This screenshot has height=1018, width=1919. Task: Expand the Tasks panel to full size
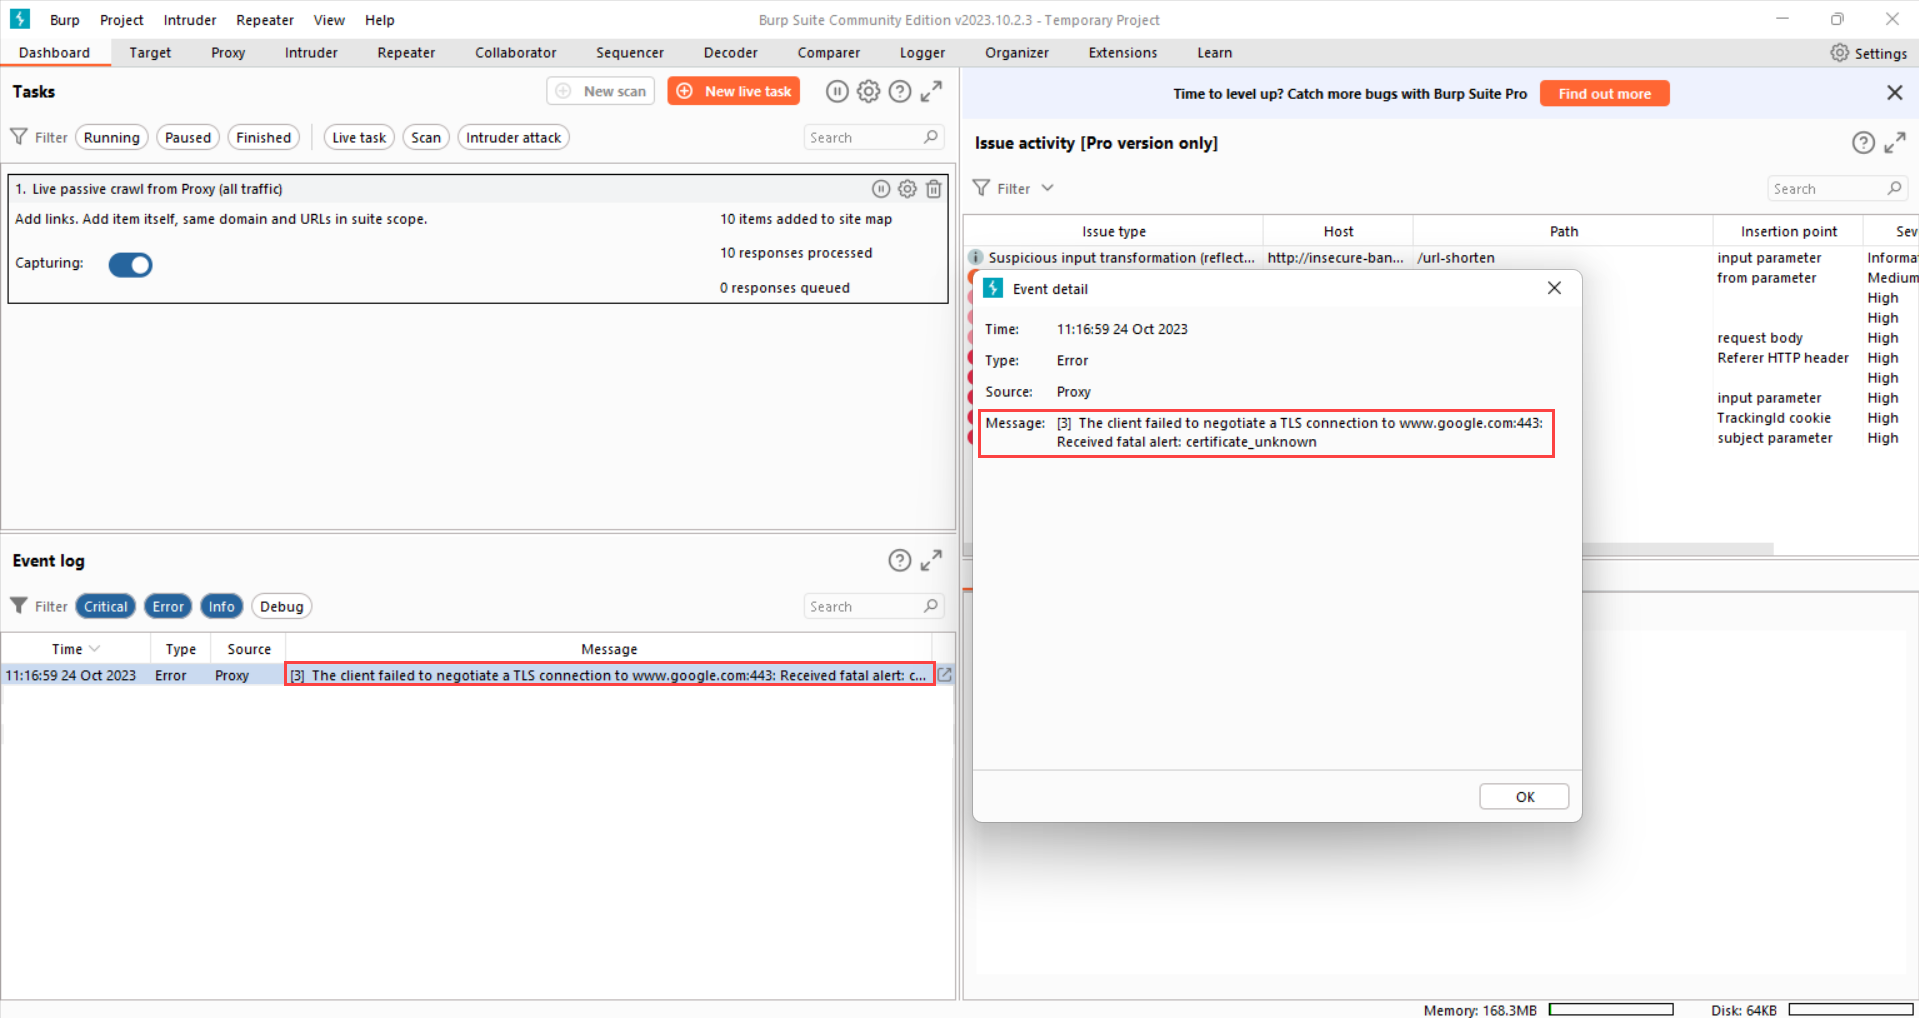pyautogui.click(x=931, y=92)
